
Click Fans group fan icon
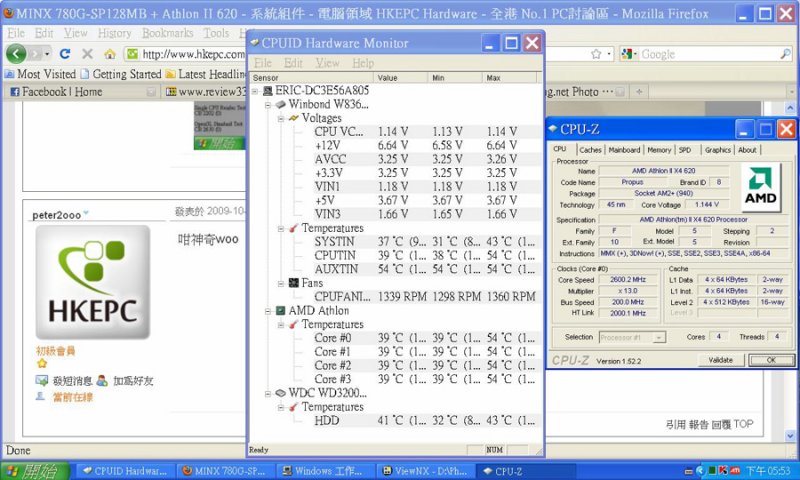coord(293,283)
